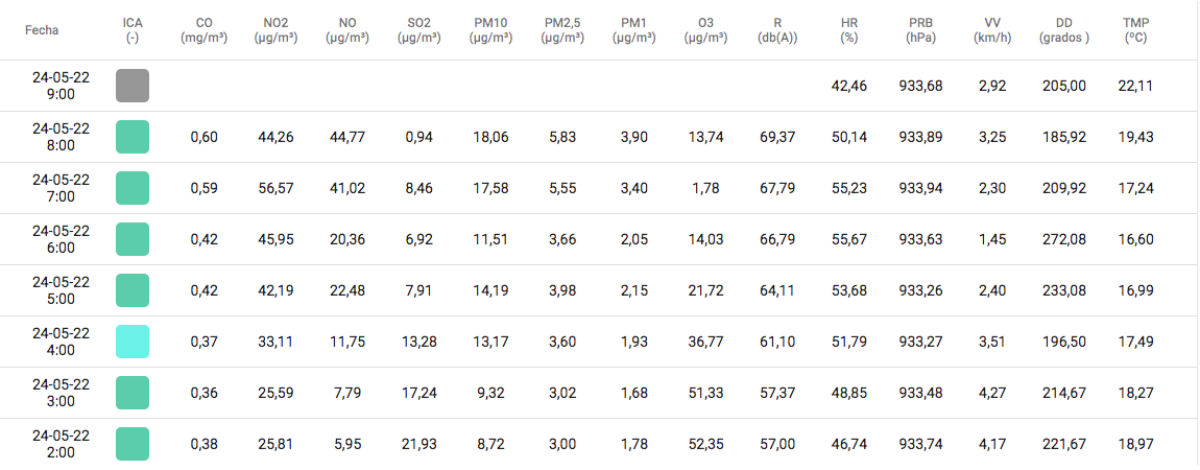Click the green ICA swatch for 8:00
This screenshot has height=470, width=1200.
(x=132, y=137)
